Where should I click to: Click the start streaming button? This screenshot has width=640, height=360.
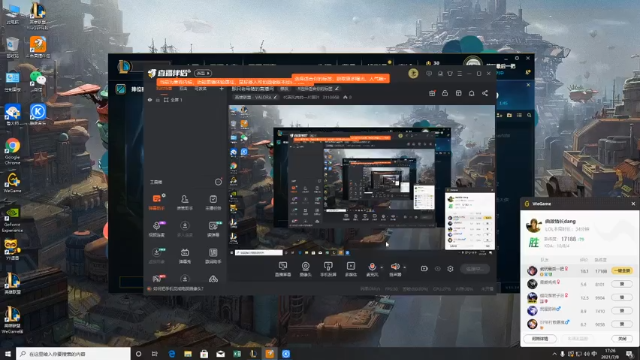coord(475,269)
